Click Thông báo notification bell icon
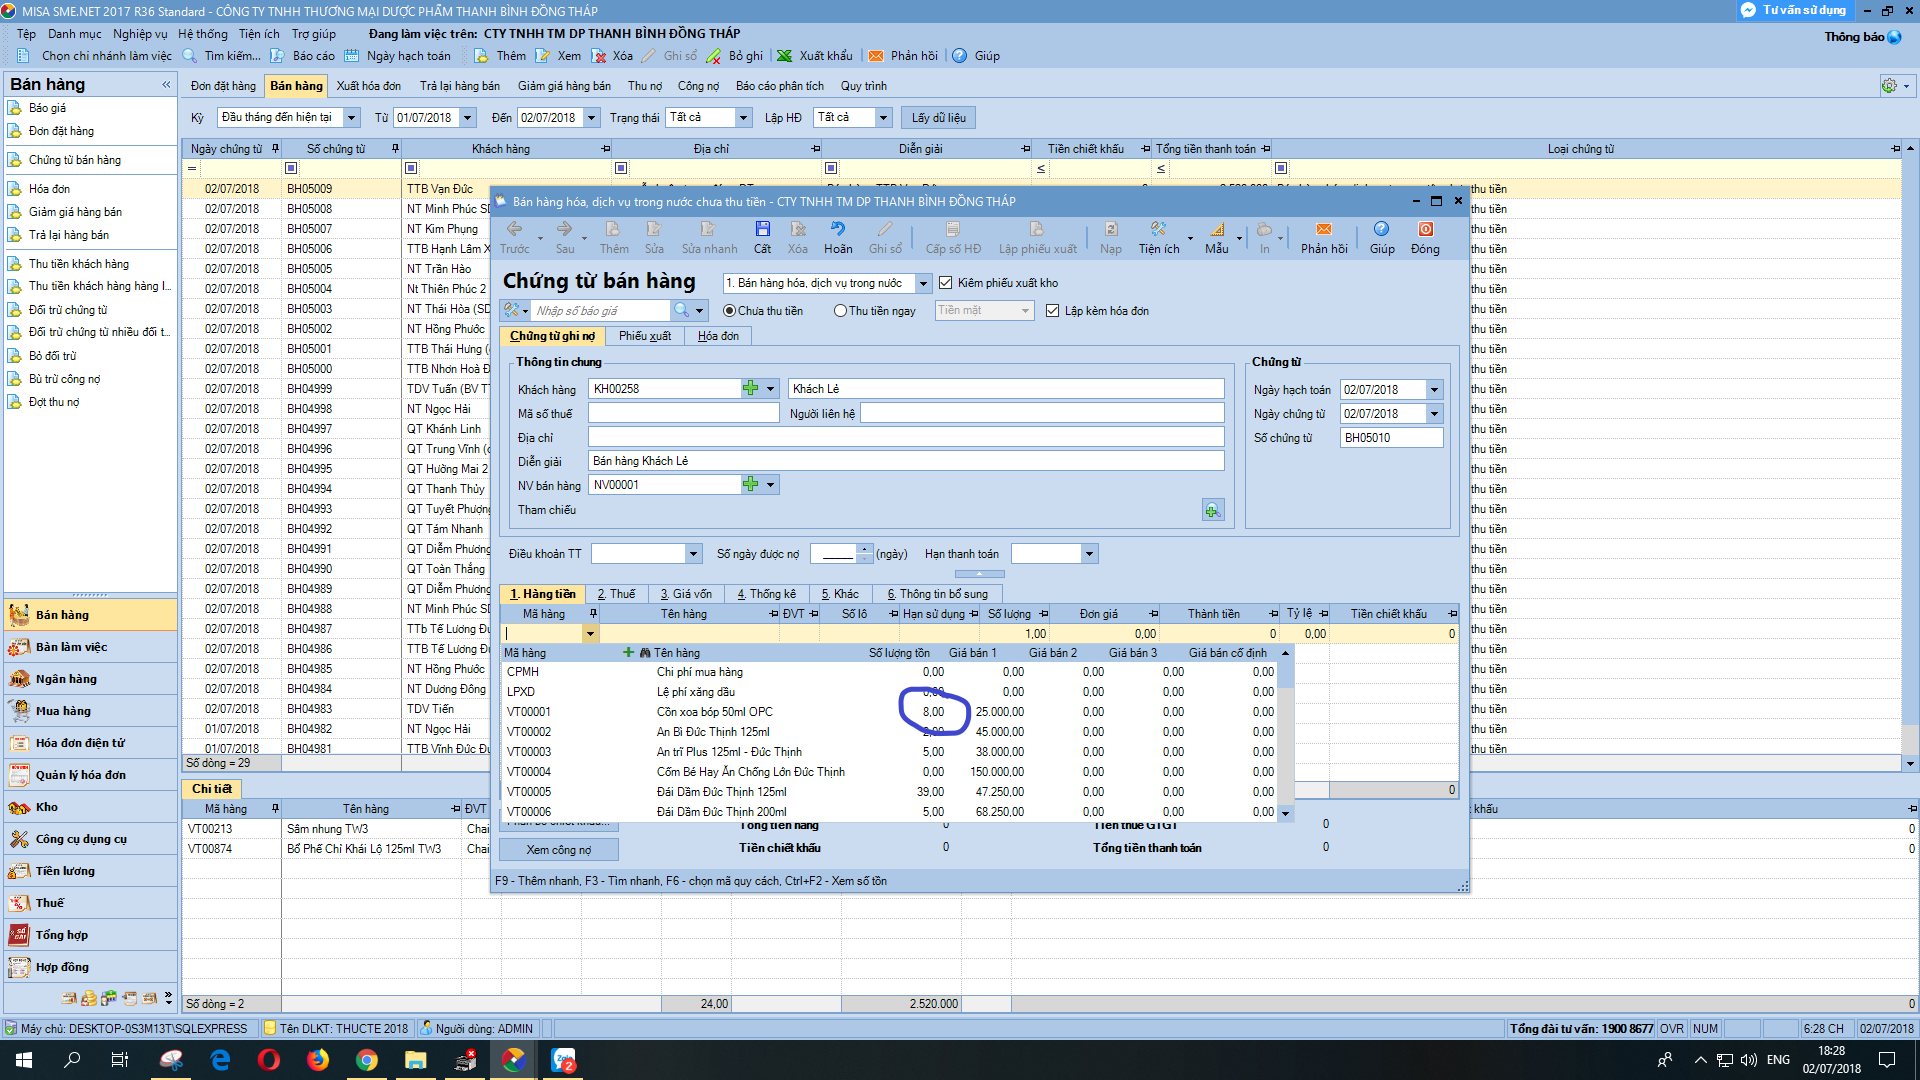1920x1080 pixels. click(x=1894, y=37)
